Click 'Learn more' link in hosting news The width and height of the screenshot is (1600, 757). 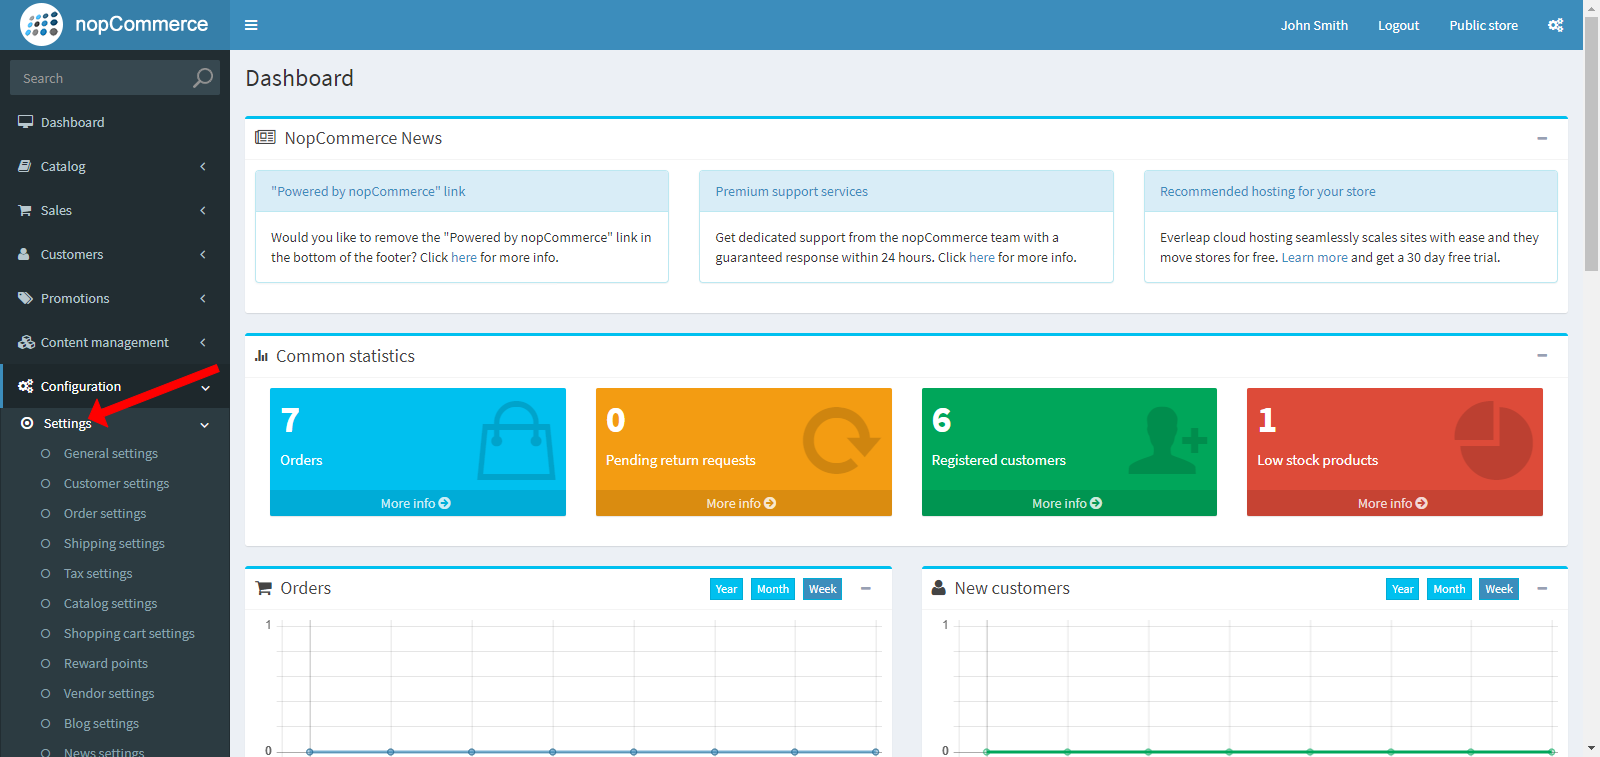tap(1315, 257)
